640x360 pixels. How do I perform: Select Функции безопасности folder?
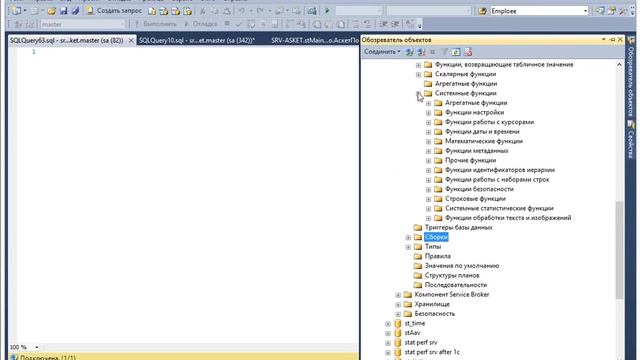coord(479,189)
